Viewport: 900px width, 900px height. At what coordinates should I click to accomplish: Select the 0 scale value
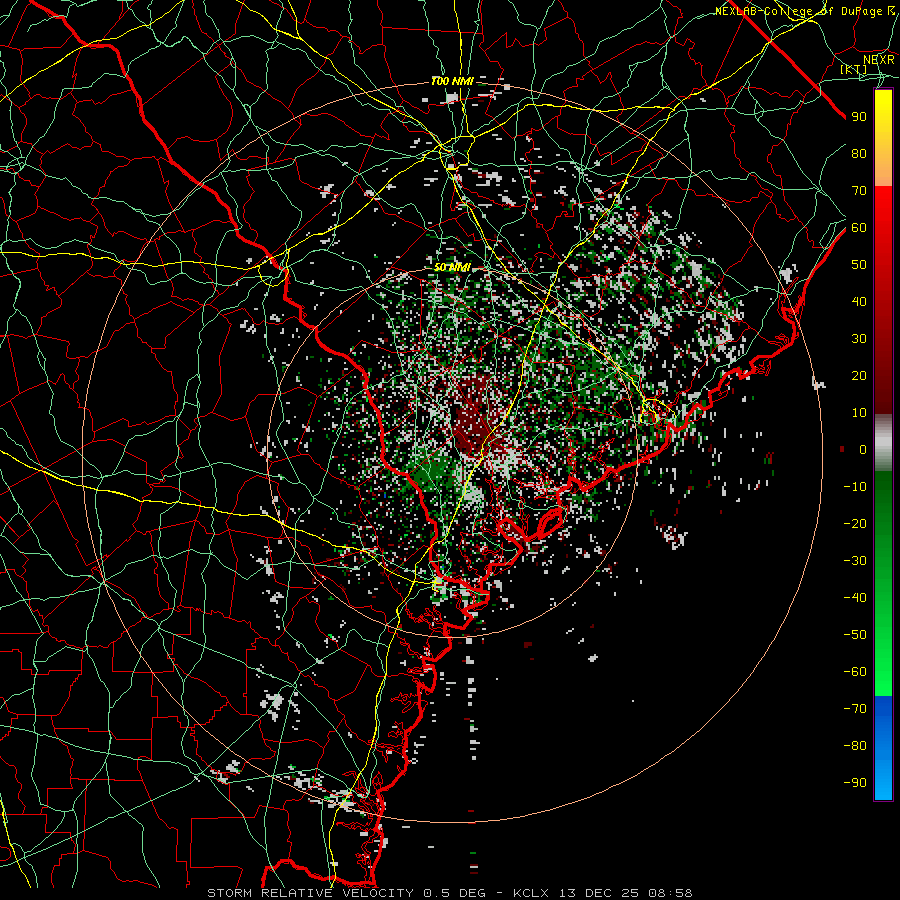pos(863,449)
